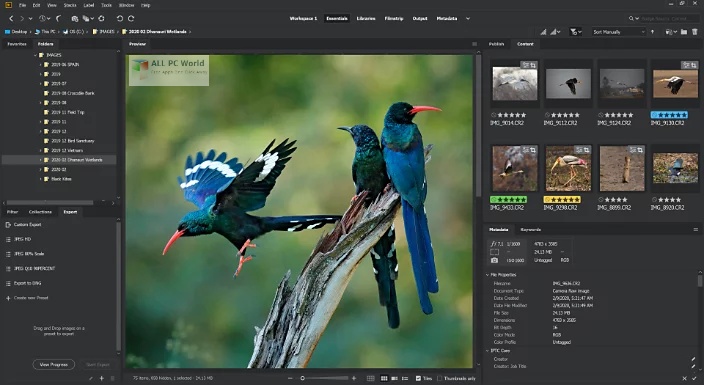This screenshot has height=385, width=704.
Task: Switch to list view icon
Action: pos(405,378)
